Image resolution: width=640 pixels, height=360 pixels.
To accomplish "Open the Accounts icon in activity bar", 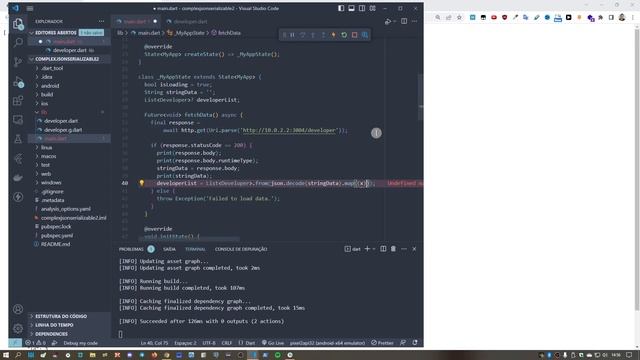I will (18, 309).
